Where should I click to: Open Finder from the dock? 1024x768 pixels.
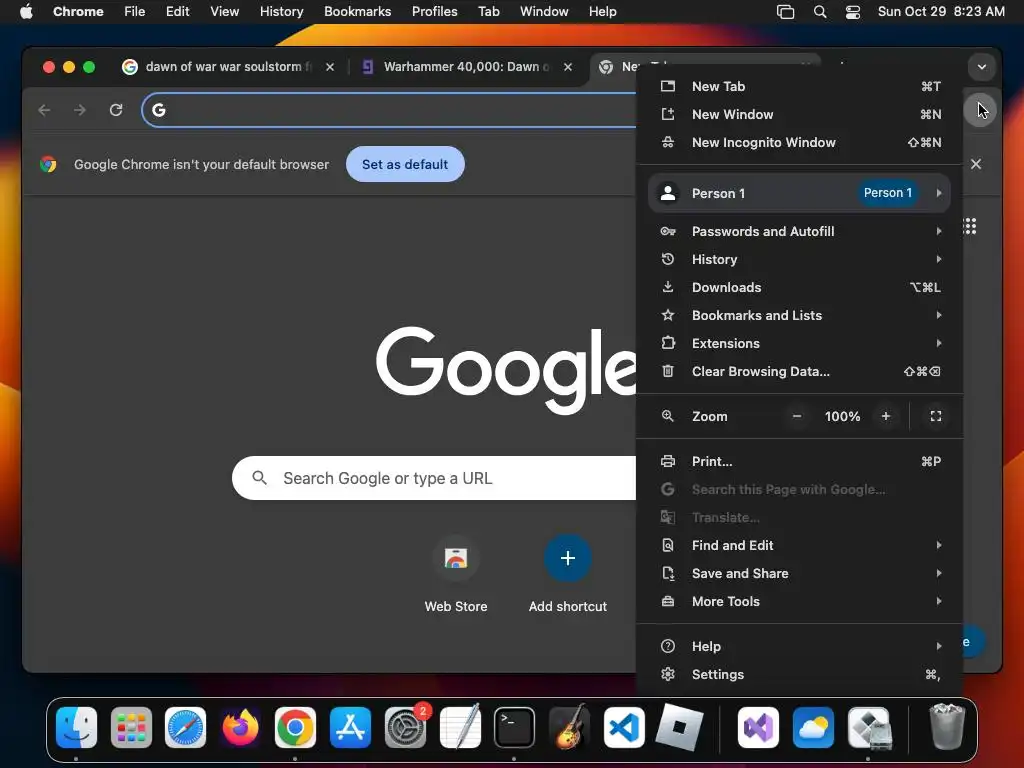pyautogui.click(x=76, y=727)
